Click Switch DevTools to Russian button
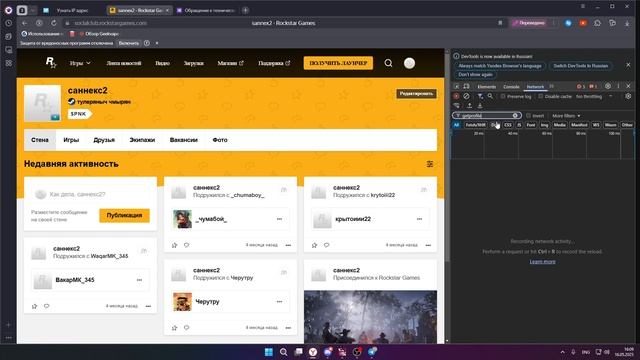 (580, 66)
